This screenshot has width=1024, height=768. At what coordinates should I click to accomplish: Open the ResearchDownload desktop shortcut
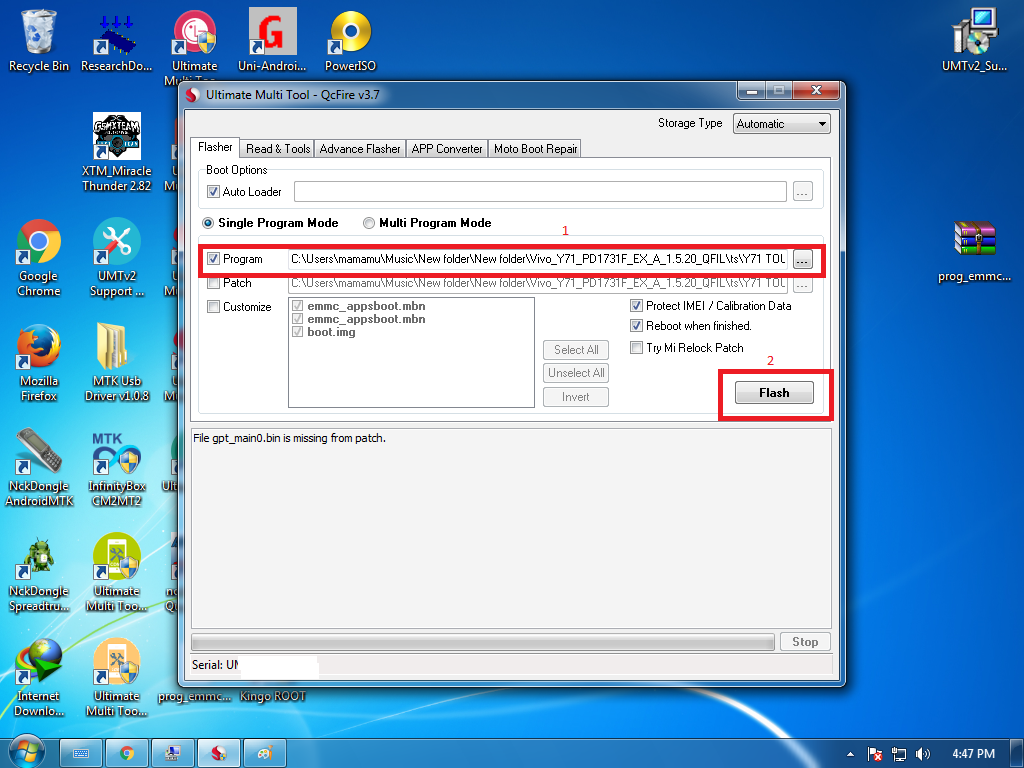tap(116, 40)
